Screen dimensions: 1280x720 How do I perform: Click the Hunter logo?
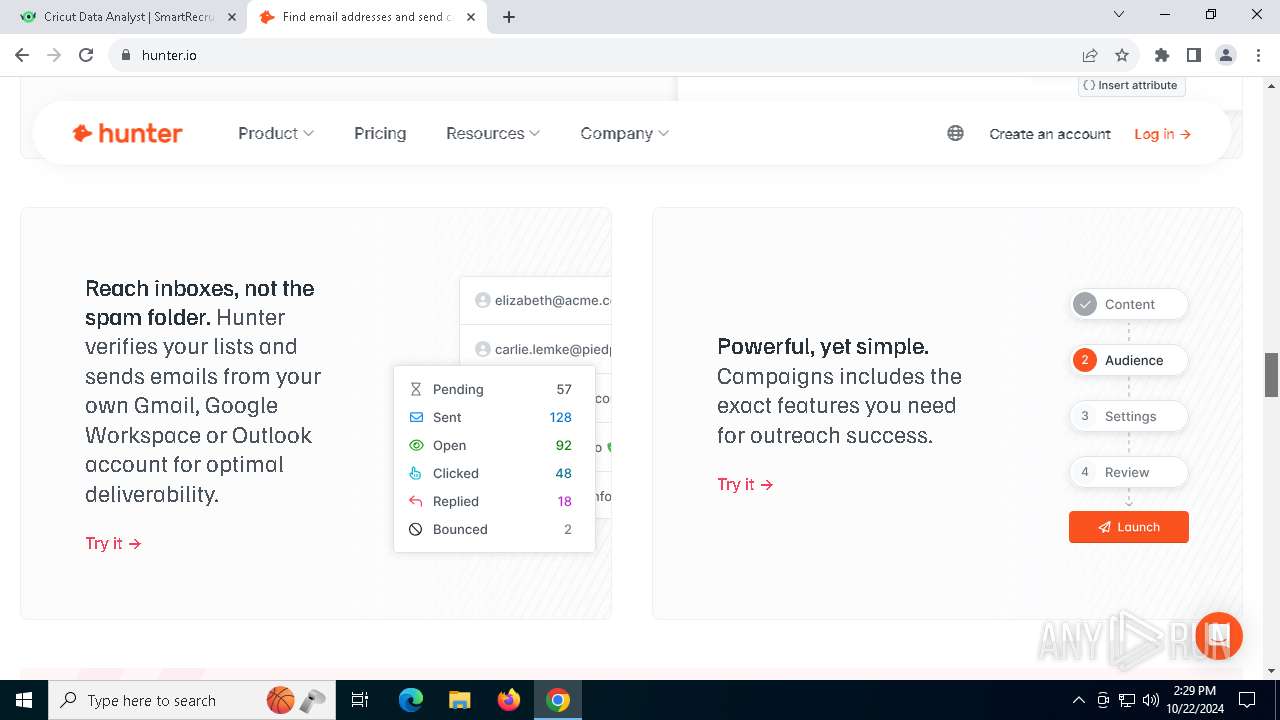(x=127, y=133)
